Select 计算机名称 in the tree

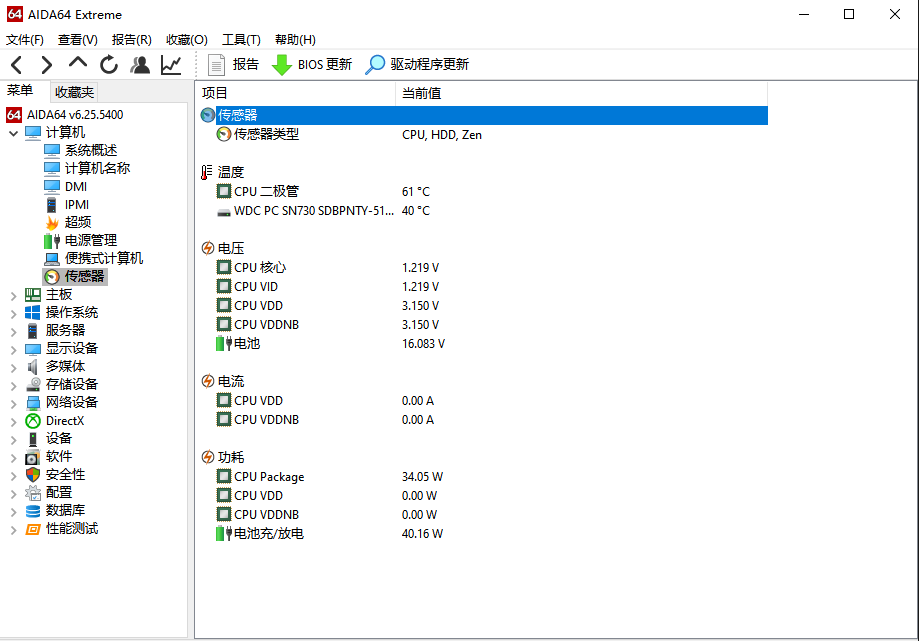pyautogui.click(x=87, y=168)
